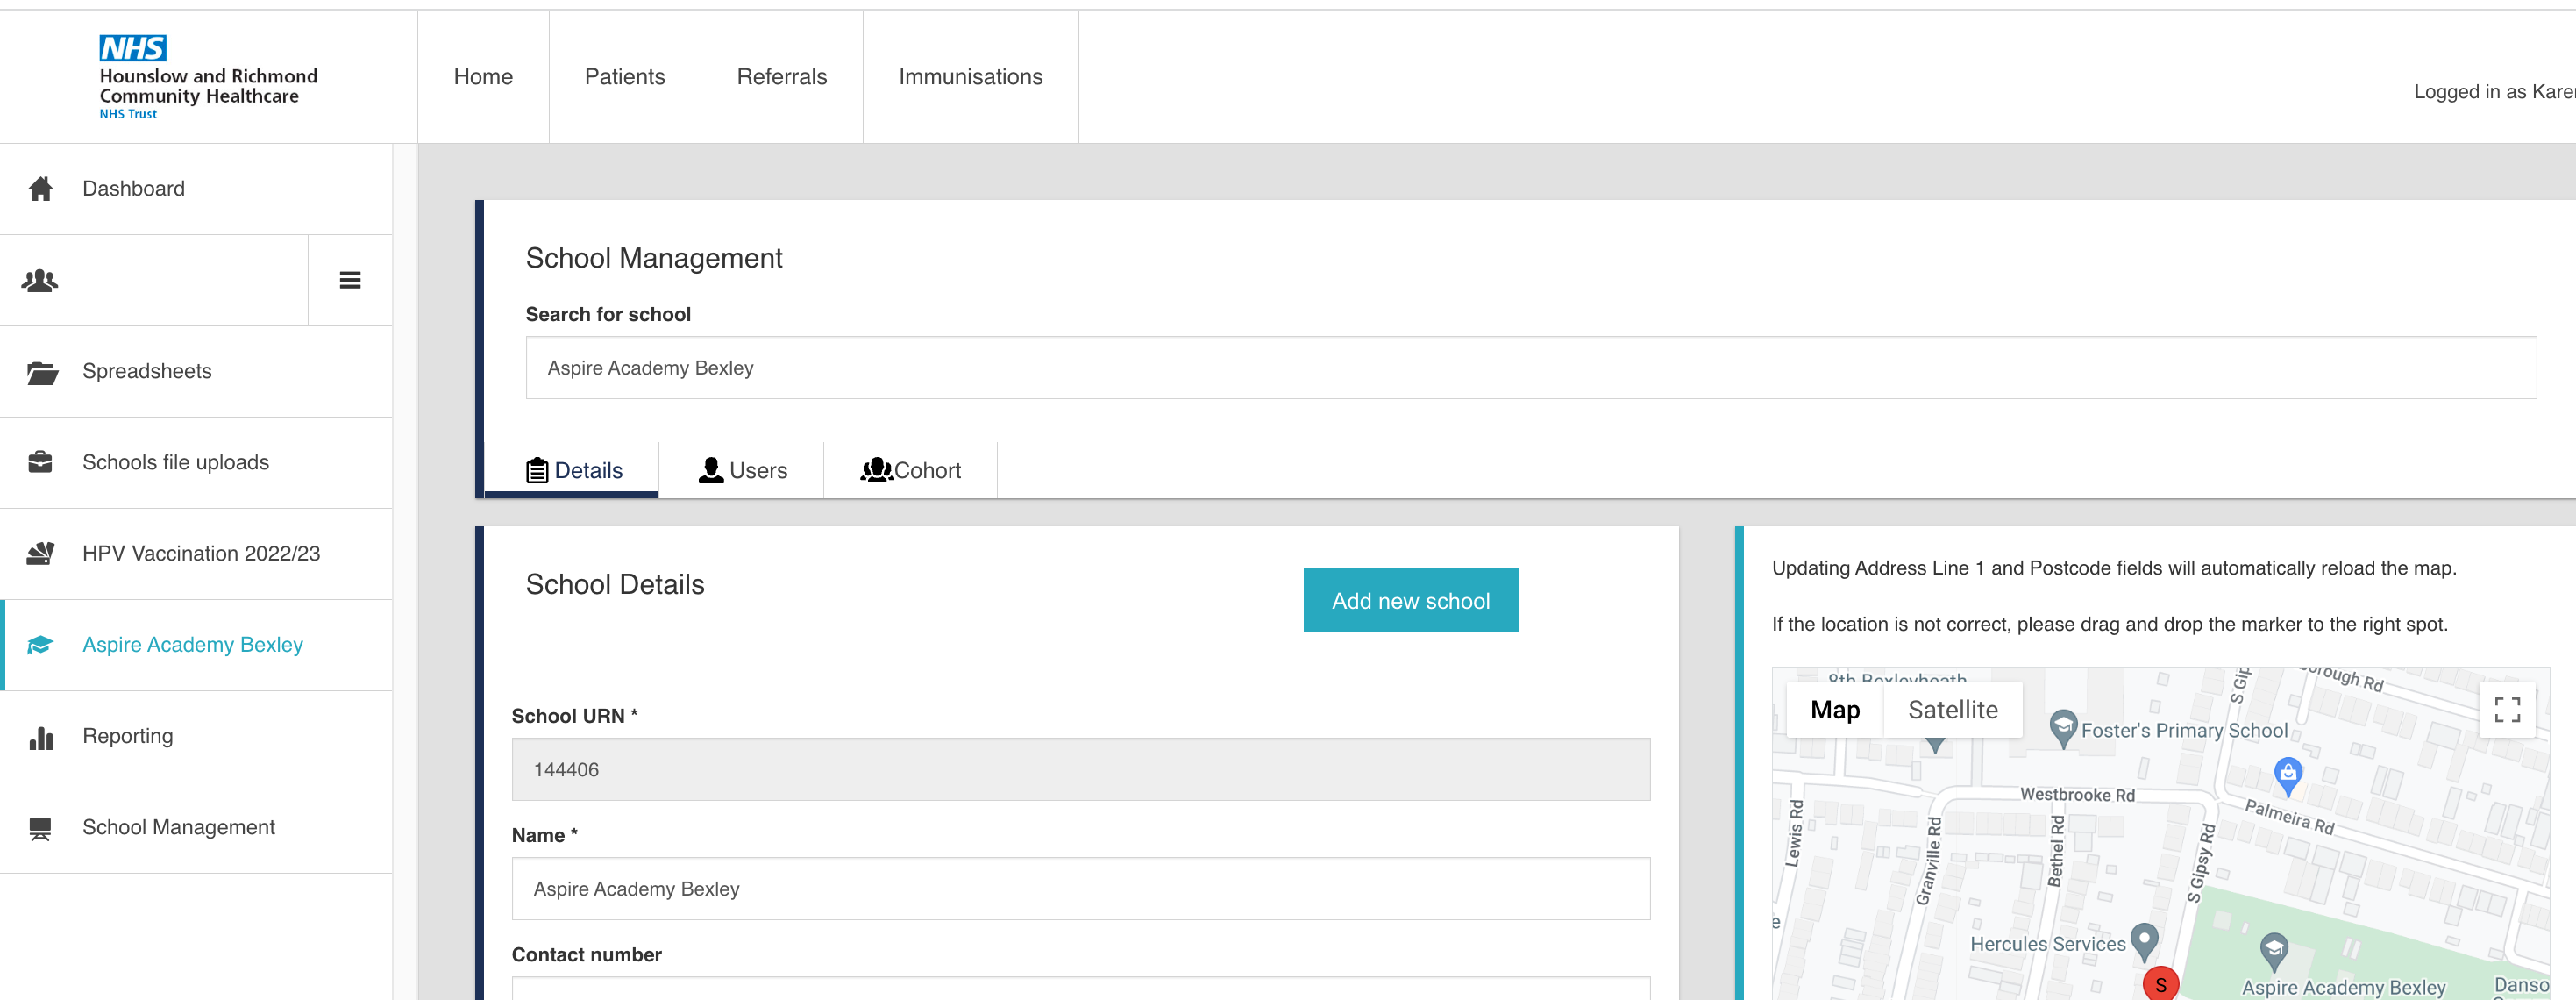
Task: Click the Schools file uploads briefcase icon
Action: pos(40,463)
